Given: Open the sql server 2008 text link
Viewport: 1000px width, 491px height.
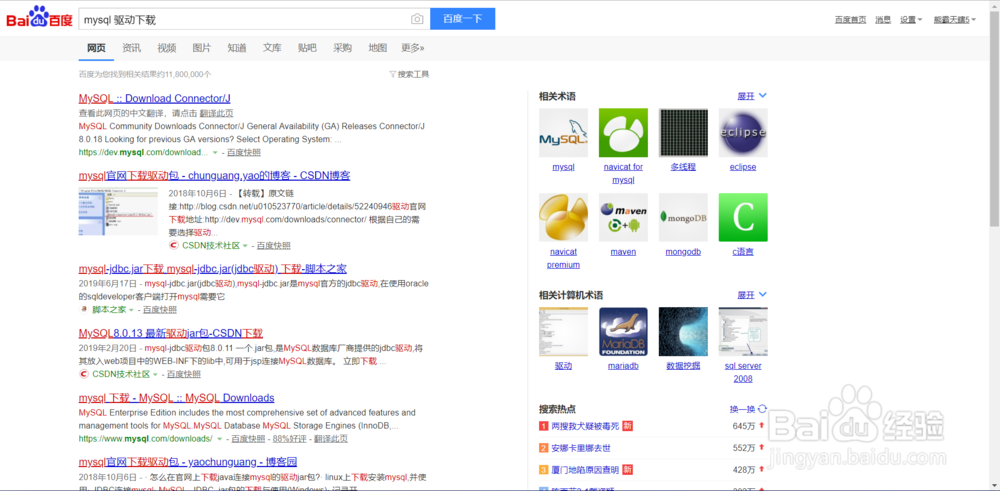Looking at the screenshot, I should pyautogui.click(x=743, y=372).
